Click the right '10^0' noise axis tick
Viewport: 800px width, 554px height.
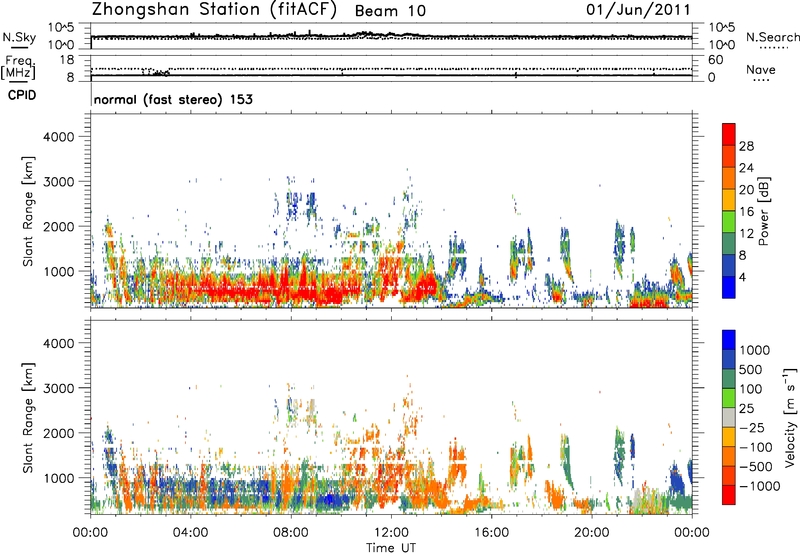721,45
